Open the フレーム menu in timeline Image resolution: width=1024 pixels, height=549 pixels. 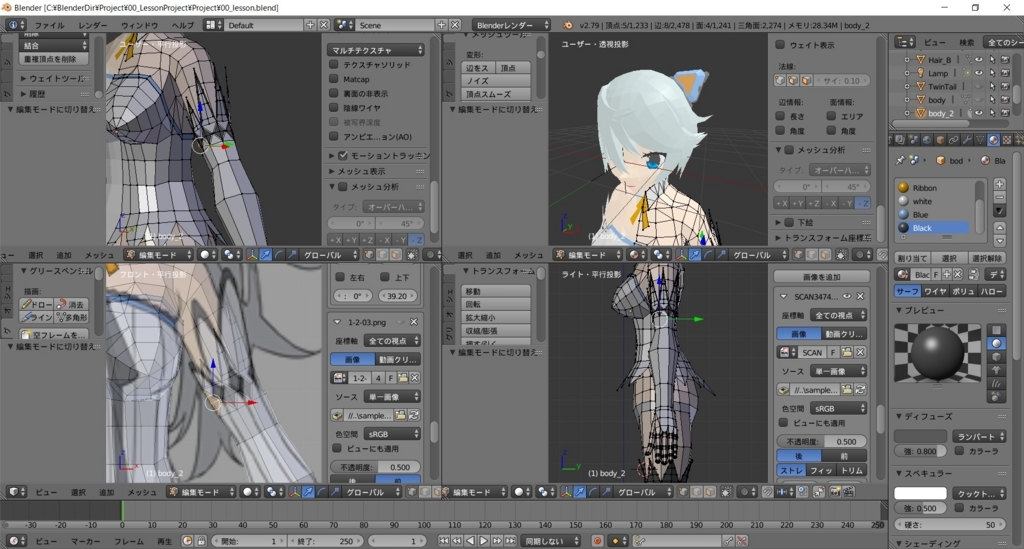coord(129,541)
